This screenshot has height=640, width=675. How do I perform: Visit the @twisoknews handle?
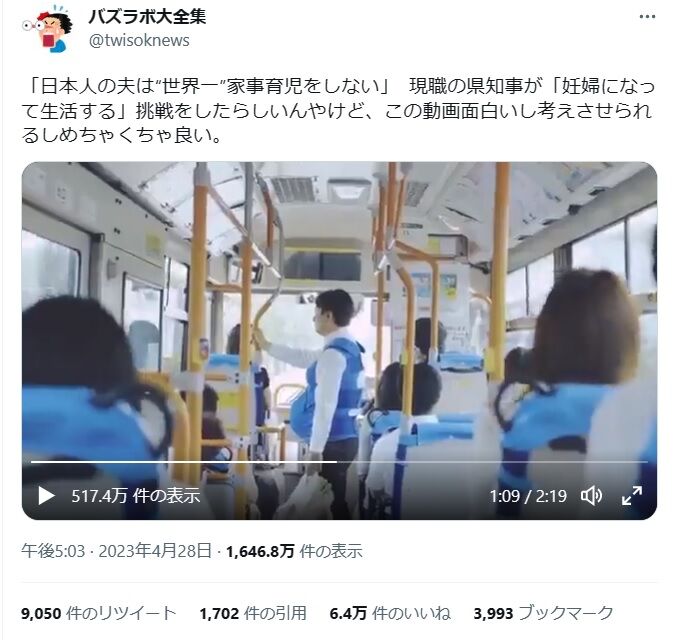[139, 40]
